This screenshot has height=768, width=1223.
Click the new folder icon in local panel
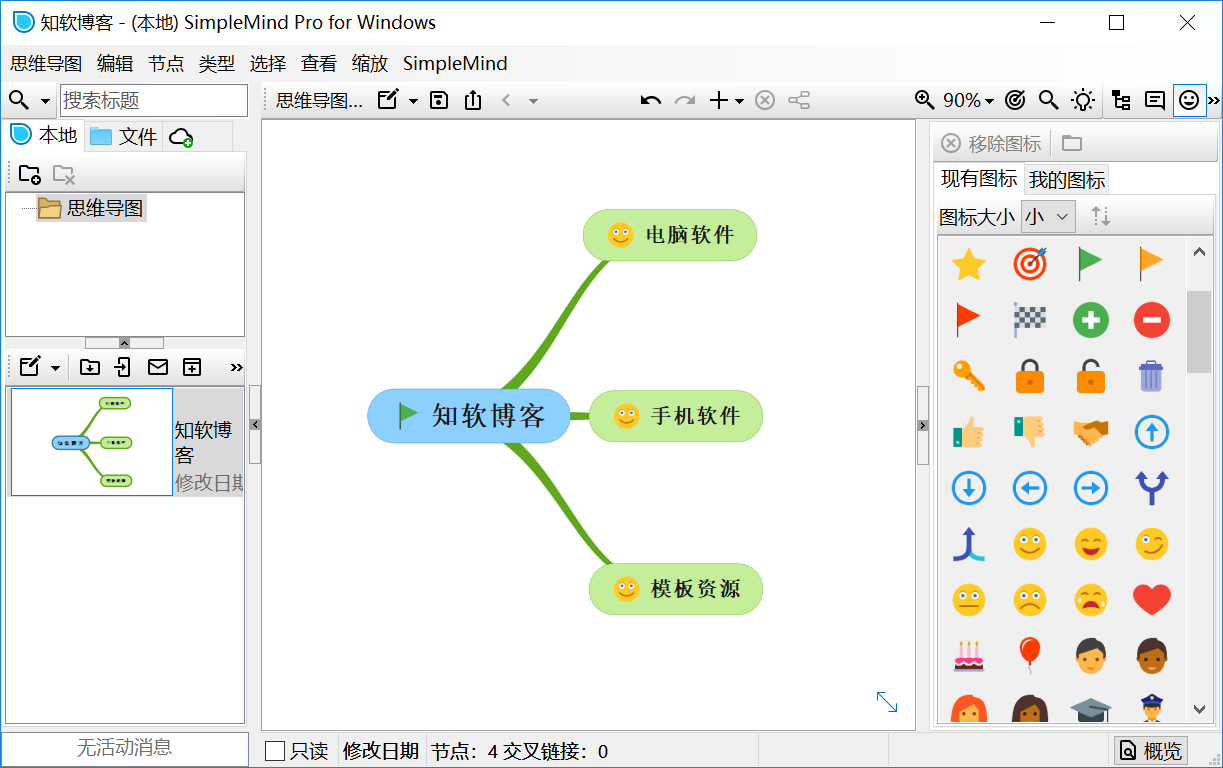[x=30, y=175]
